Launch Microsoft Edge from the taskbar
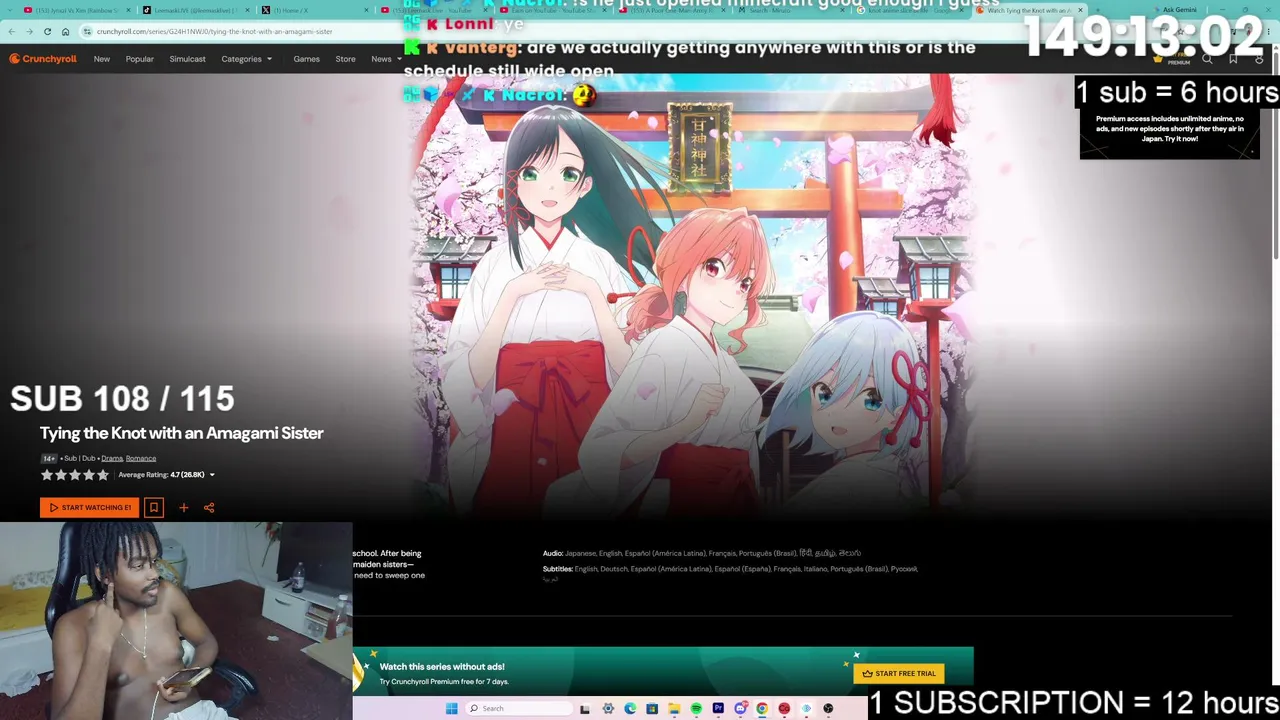Viewport: 1280px width, 720px height. [630, 709]
